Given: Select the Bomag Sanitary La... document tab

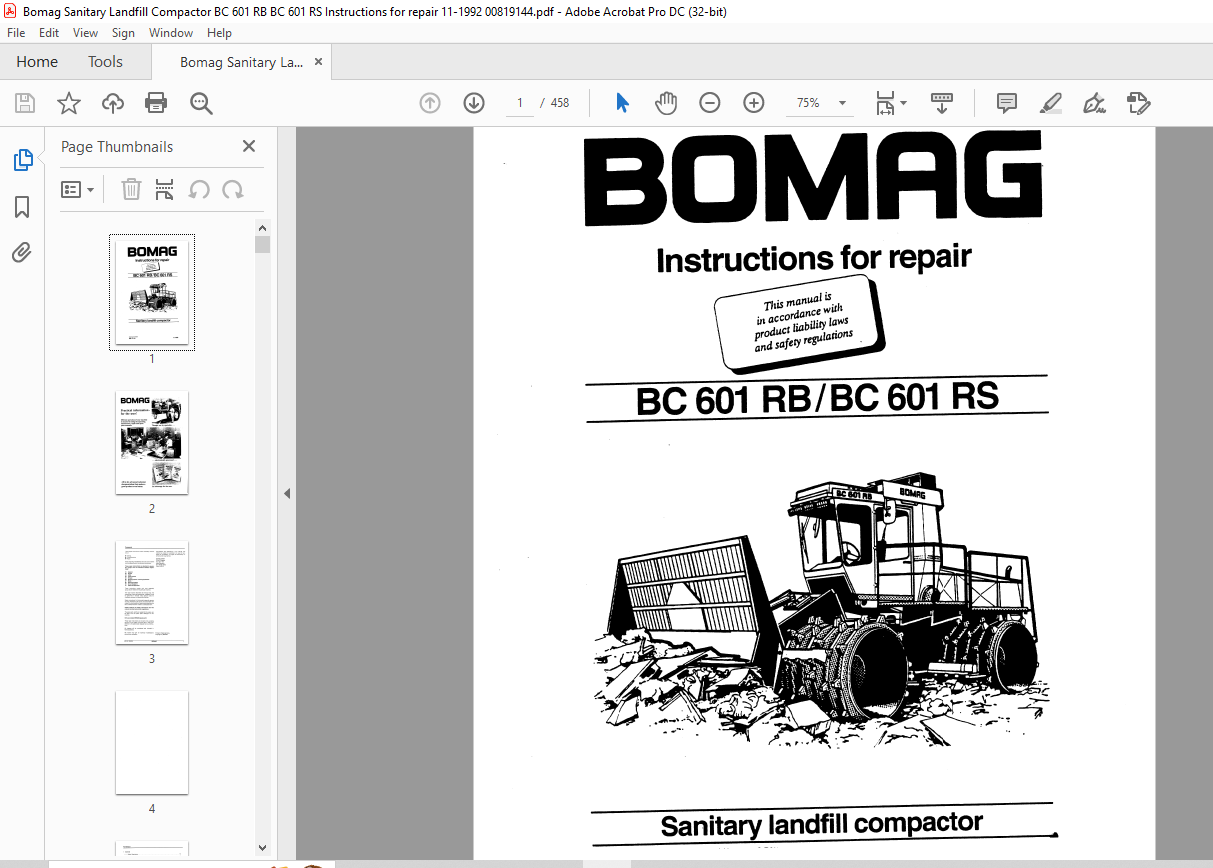Looking at the screenshot, I should [x=241, y=62].
